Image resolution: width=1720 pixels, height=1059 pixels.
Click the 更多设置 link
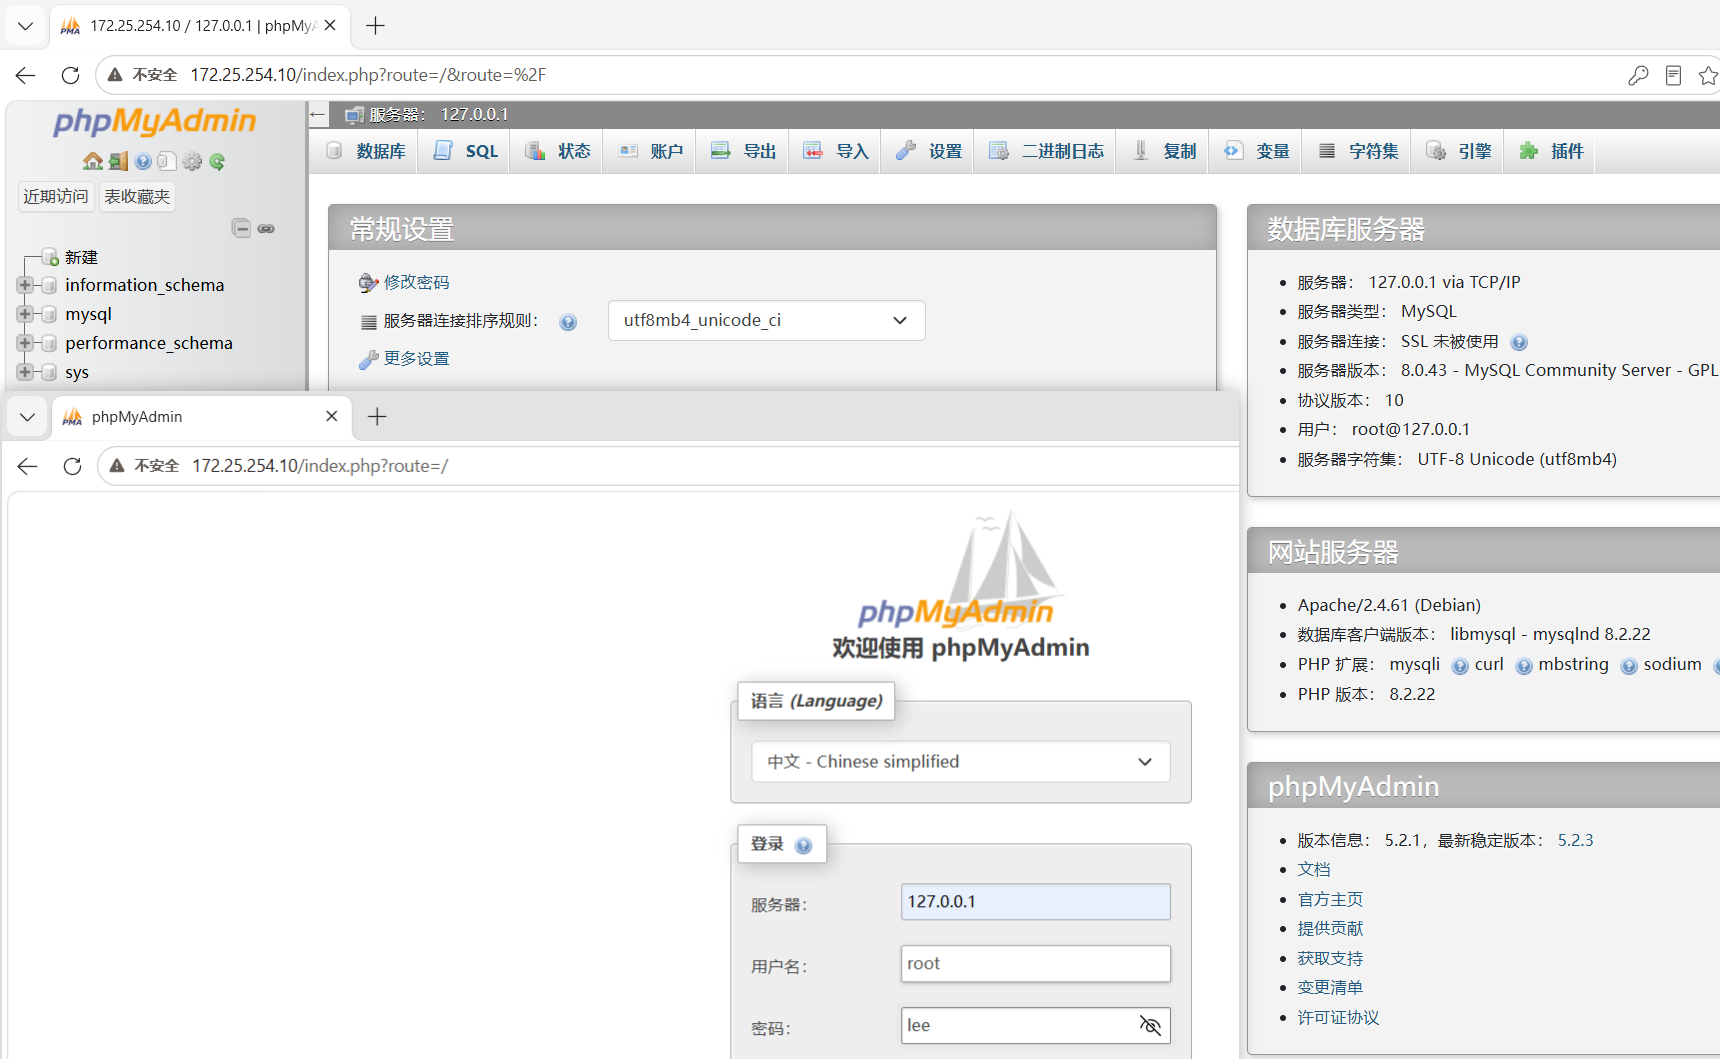point(416,359)
